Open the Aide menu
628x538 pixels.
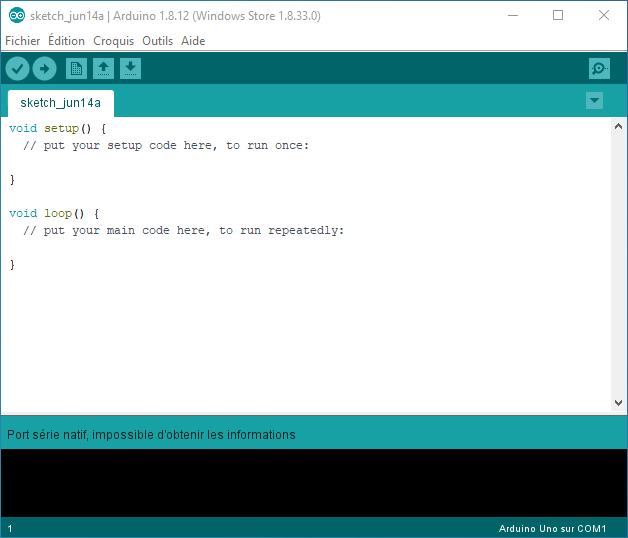pyautogui.click(x=193, y=41)
